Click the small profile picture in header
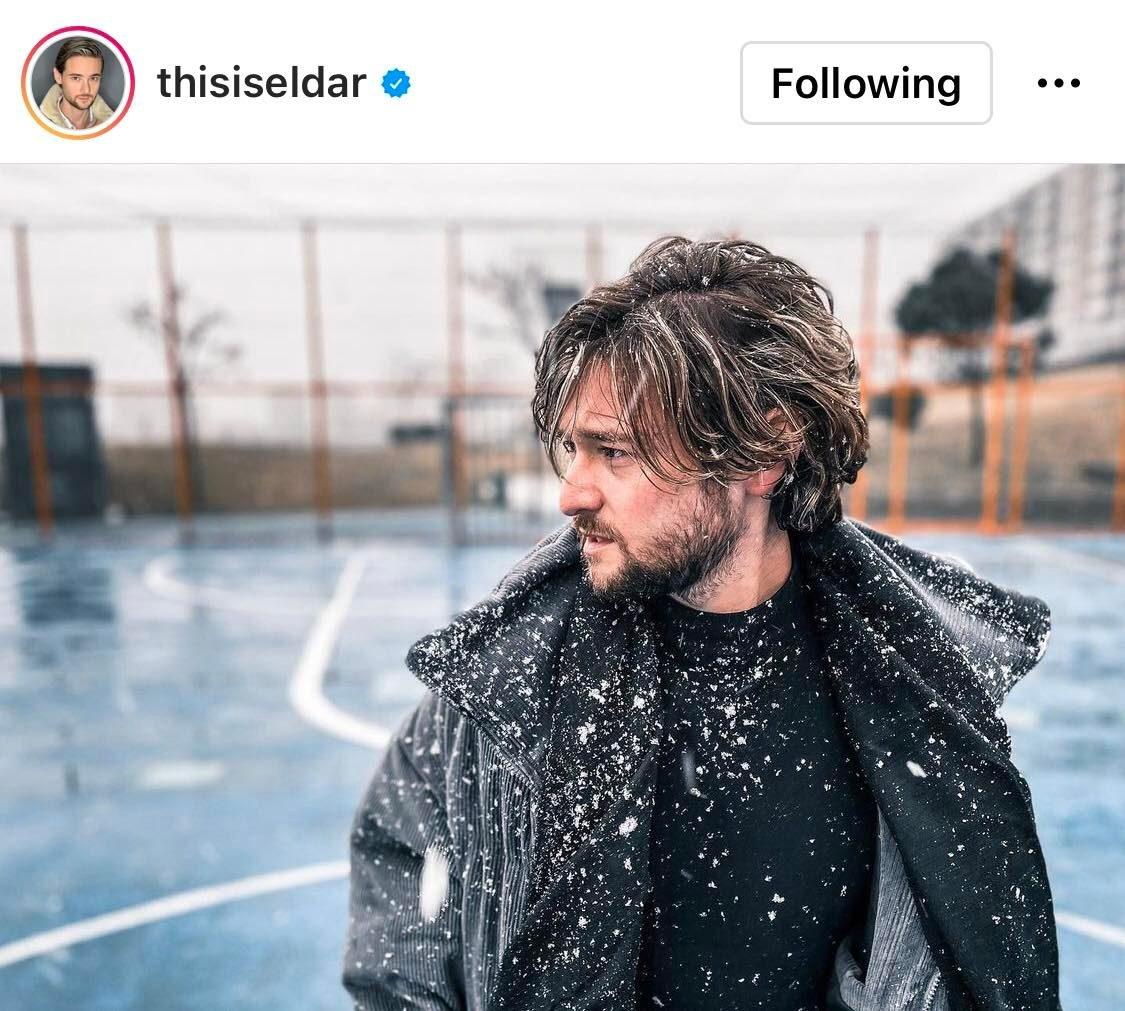The height and width of the screenshot is (1011, 1125). 77,83
